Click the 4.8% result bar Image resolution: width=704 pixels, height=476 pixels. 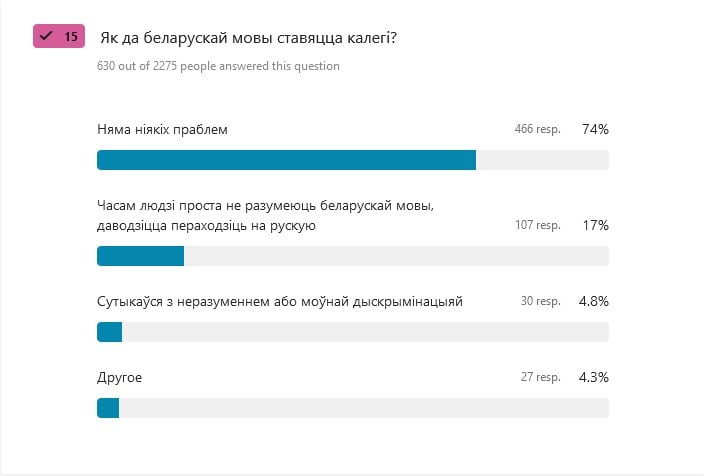tap(353, 332)
